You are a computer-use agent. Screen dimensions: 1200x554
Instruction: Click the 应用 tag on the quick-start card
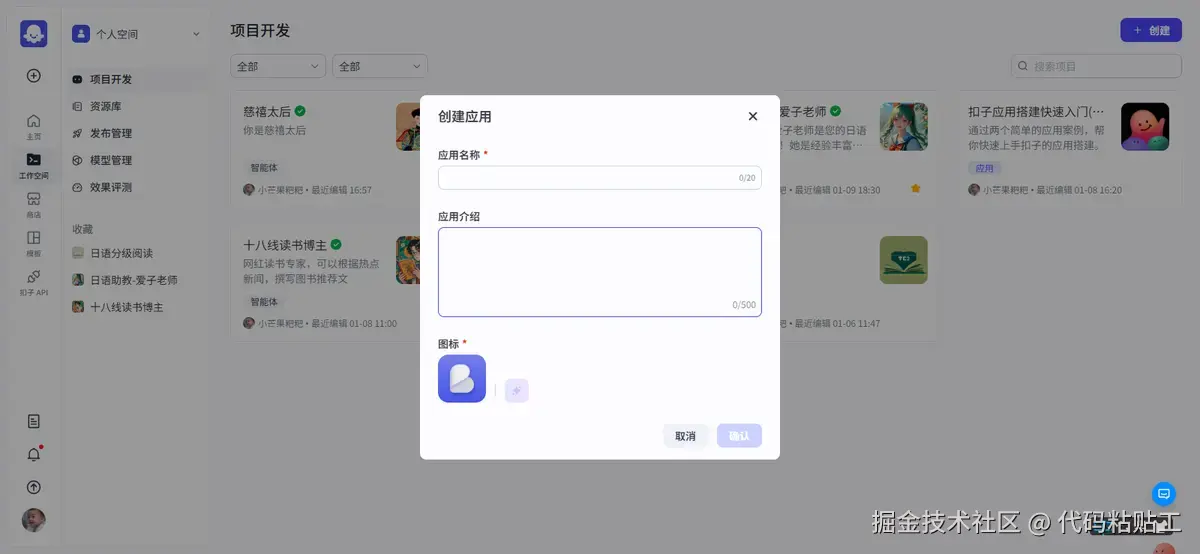click(x=985, y=169)
